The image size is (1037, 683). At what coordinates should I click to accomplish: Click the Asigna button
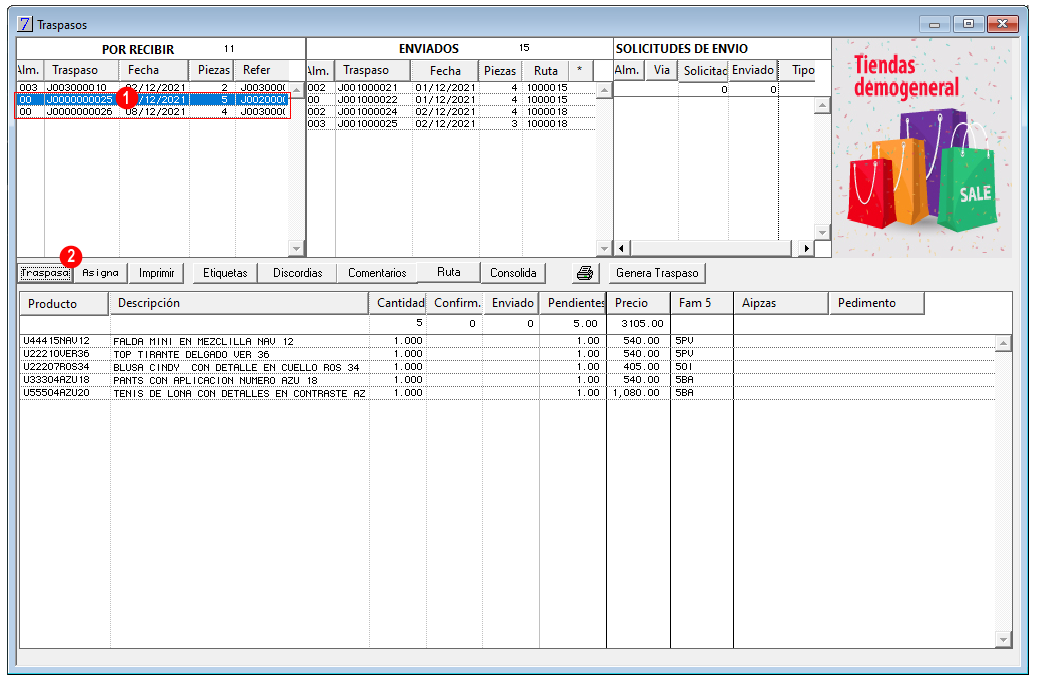[101, 273]
